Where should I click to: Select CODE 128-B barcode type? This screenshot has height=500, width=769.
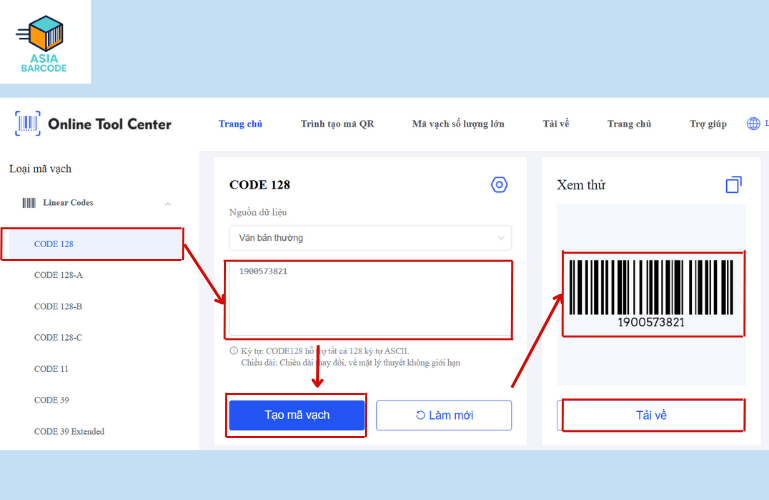coord(58,306)
